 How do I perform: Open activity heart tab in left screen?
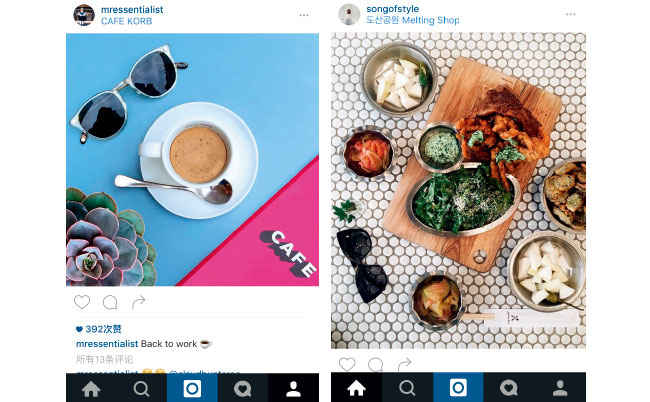[x=243, y=389]
